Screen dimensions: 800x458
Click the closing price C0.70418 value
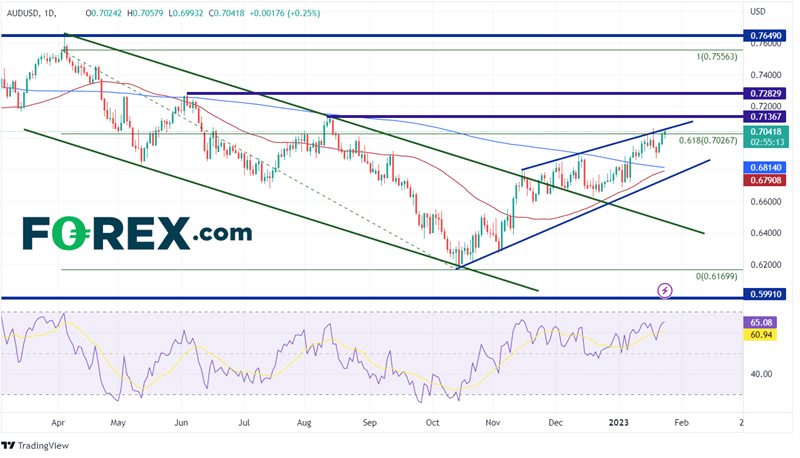(x=227, y=14)
